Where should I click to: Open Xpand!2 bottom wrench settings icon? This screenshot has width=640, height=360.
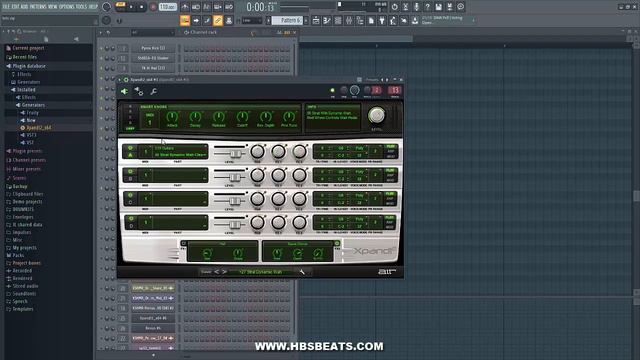[302, 272]
